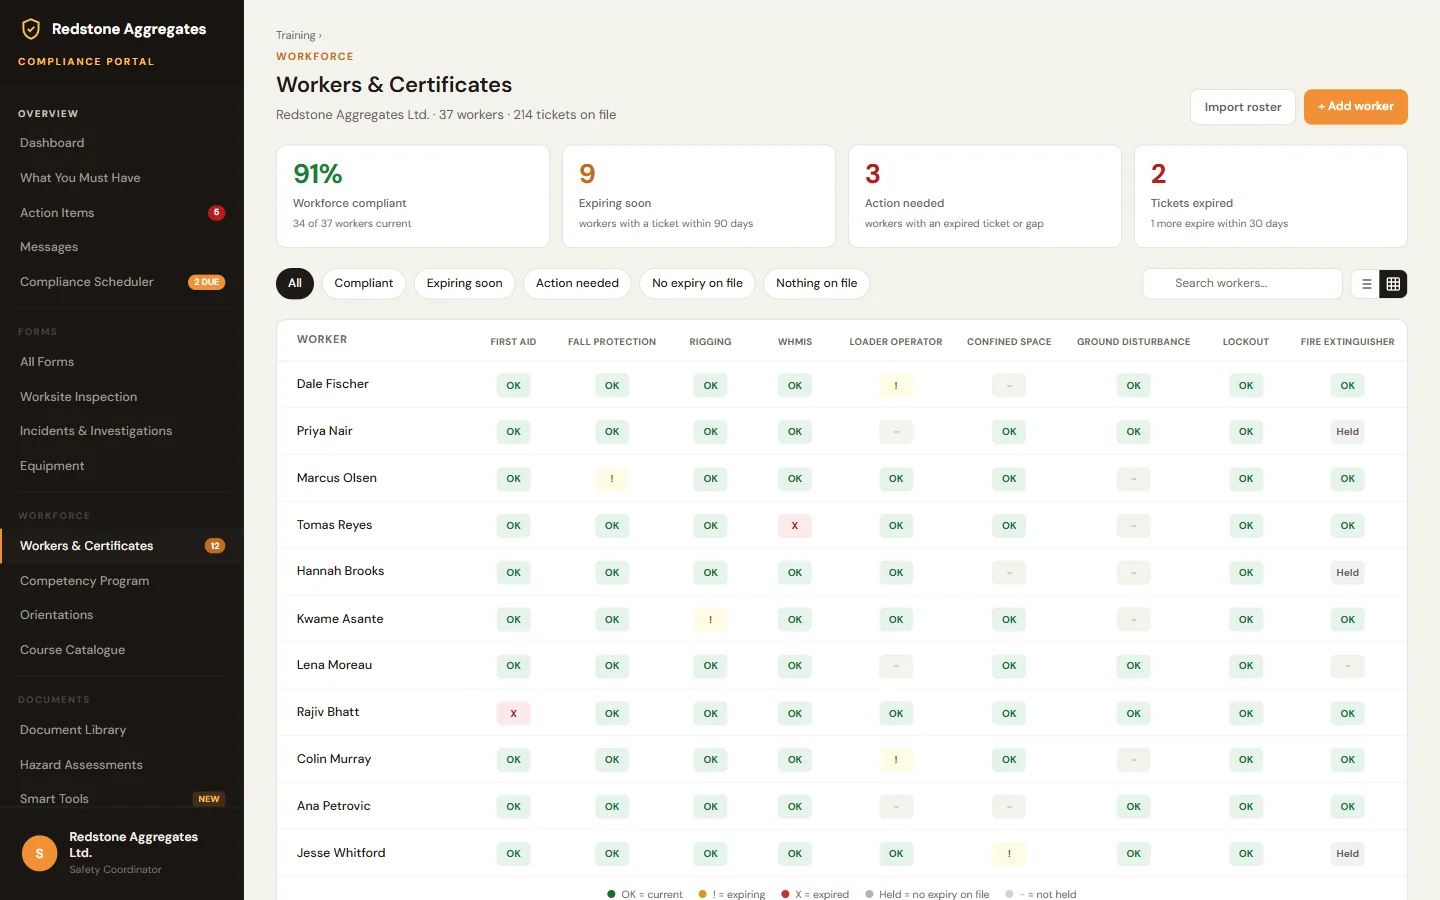Open Dashboard in the sidebar
Screen dimensions: 1440x900
[52, 143]
